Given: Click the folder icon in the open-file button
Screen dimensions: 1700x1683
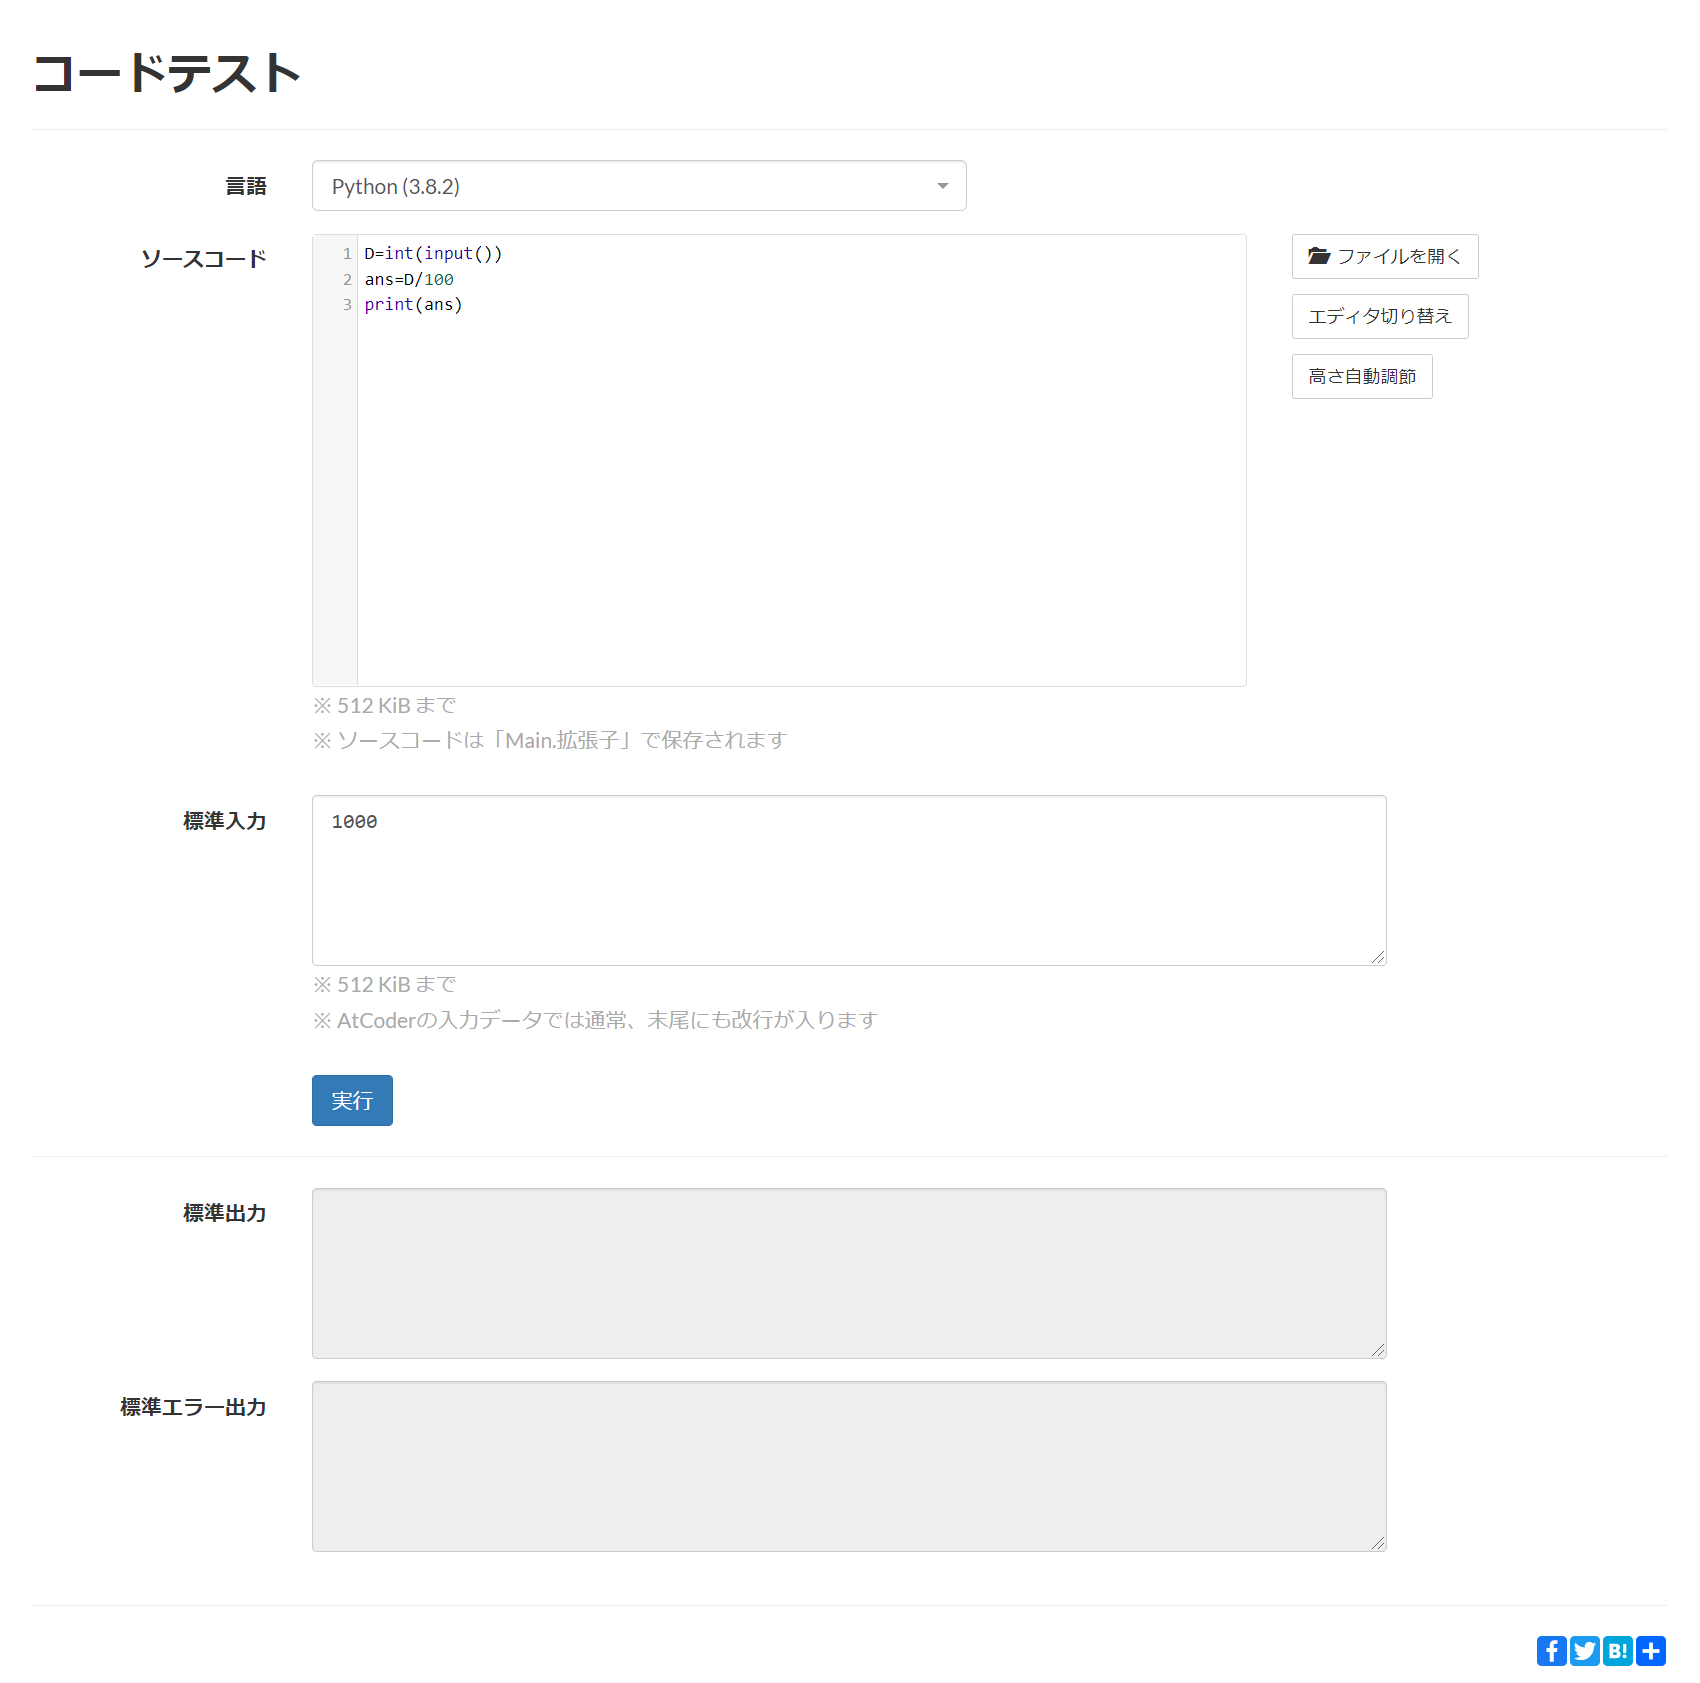Looking at the screenshot, I should point(1319,256).
